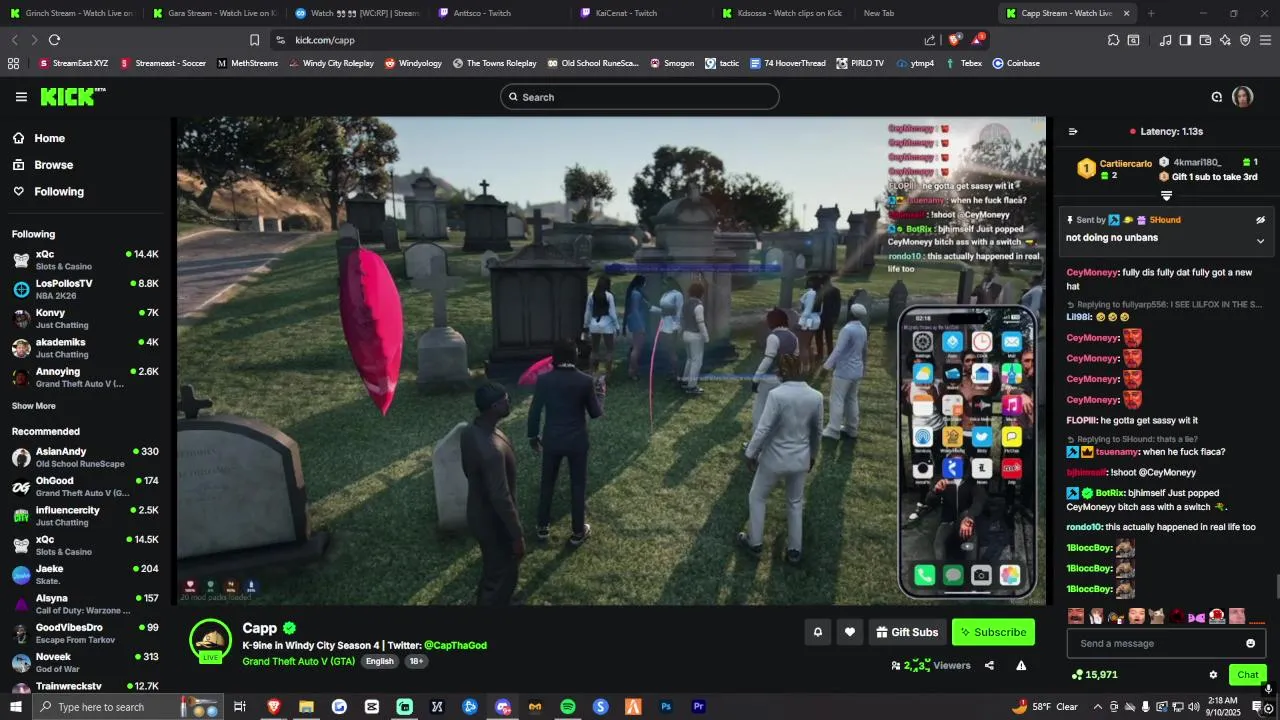Click the Gift Subs button
This screenshot has height=720, width=1280.
point(907,632)
